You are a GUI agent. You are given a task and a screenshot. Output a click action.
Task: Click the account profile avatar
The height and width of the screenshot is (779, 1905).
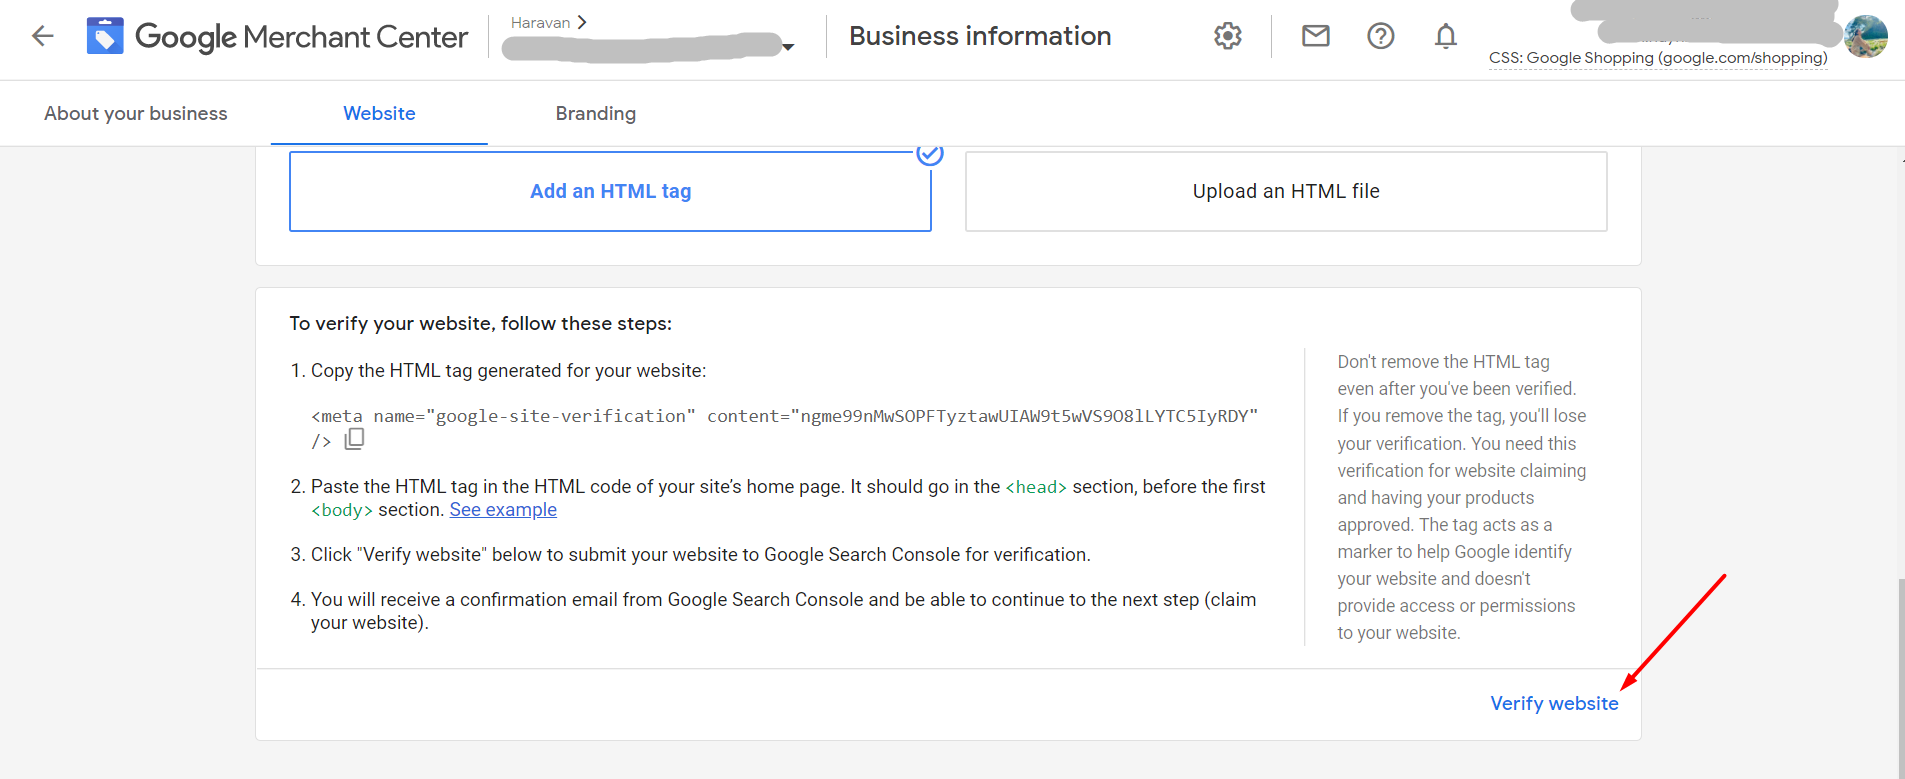coord(1865,36)
